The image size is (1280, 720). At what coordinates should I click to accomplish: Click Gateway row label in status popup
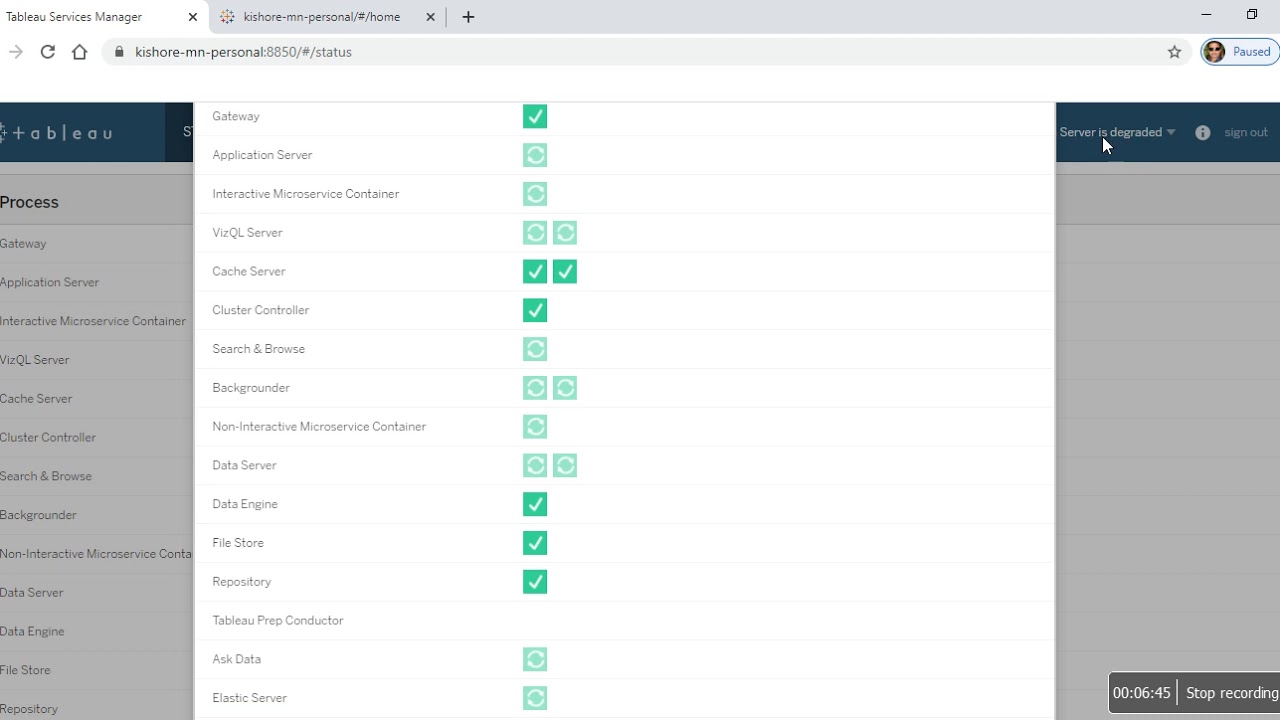point(236,116)
